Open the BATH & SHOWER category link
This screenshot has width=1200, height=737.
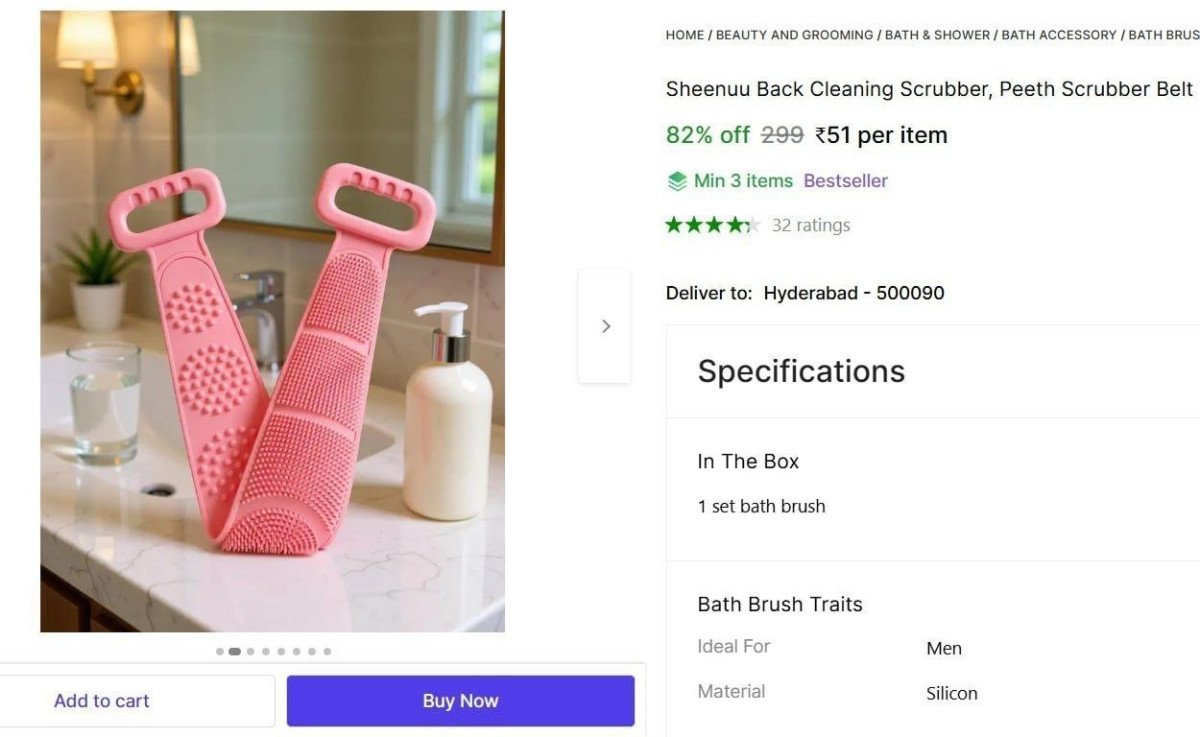point(937,35)
